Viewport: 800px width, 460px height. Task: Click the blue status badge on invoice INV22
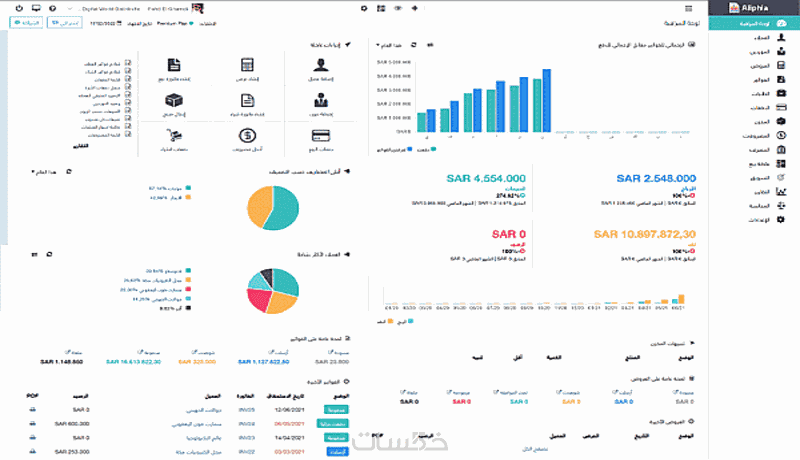point(337,452)
